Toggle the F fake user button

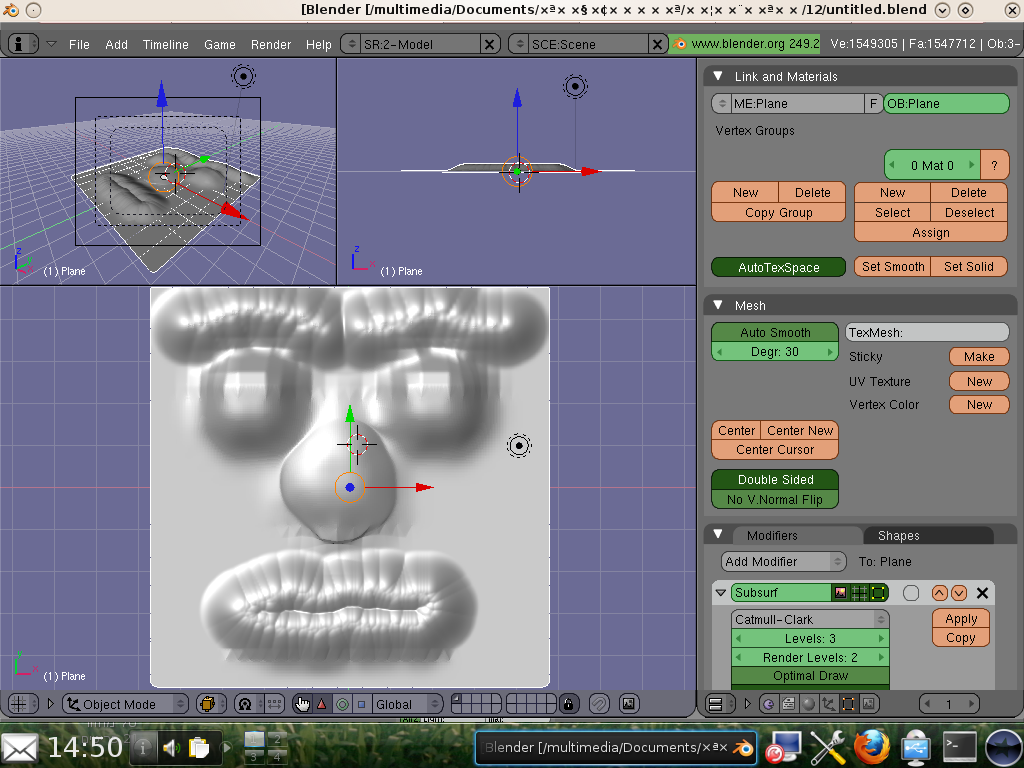pyautogui.click(x=873, y=104)
